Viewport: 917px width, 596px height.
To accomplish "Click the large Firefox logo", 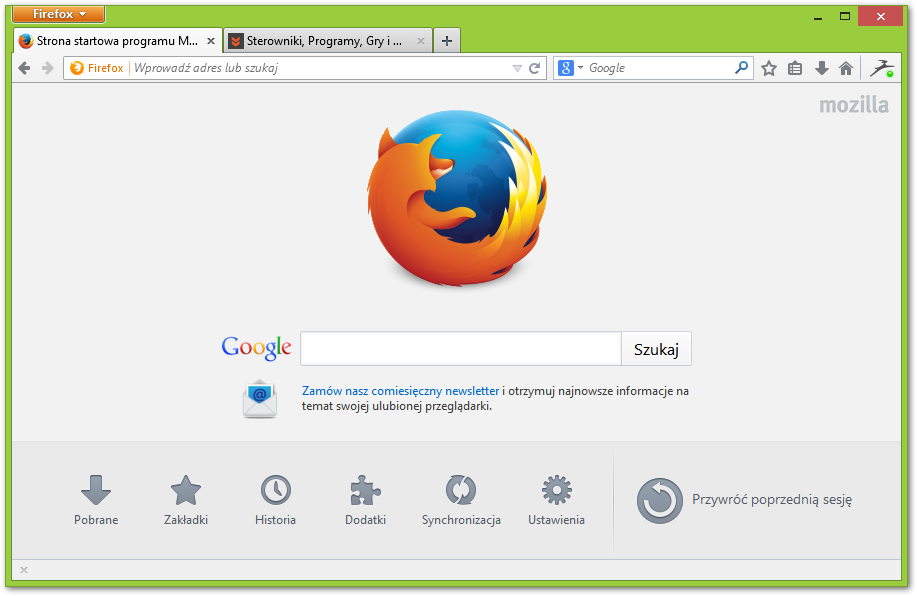I will [x=457, y=198].
